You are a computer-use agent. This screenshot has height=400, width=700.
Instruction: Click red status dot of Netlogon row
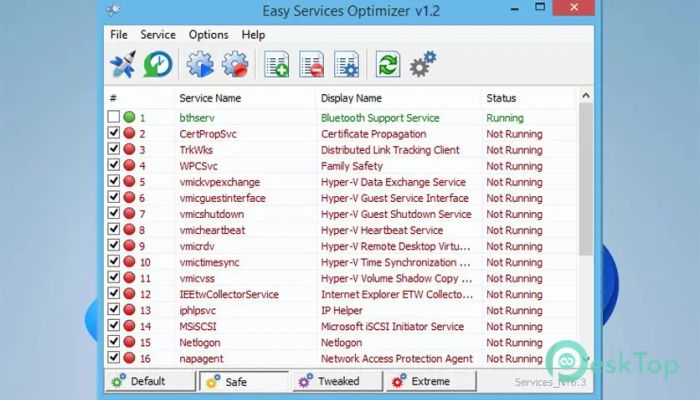(x=129, y=342)
